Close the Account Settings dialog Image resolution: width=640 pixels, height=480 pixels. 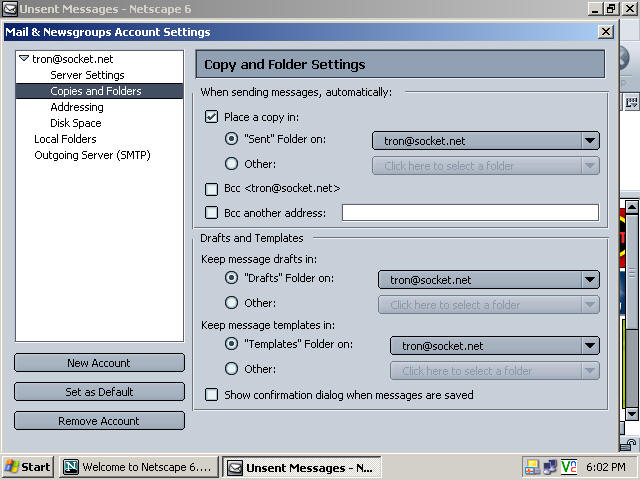(606, 32)
